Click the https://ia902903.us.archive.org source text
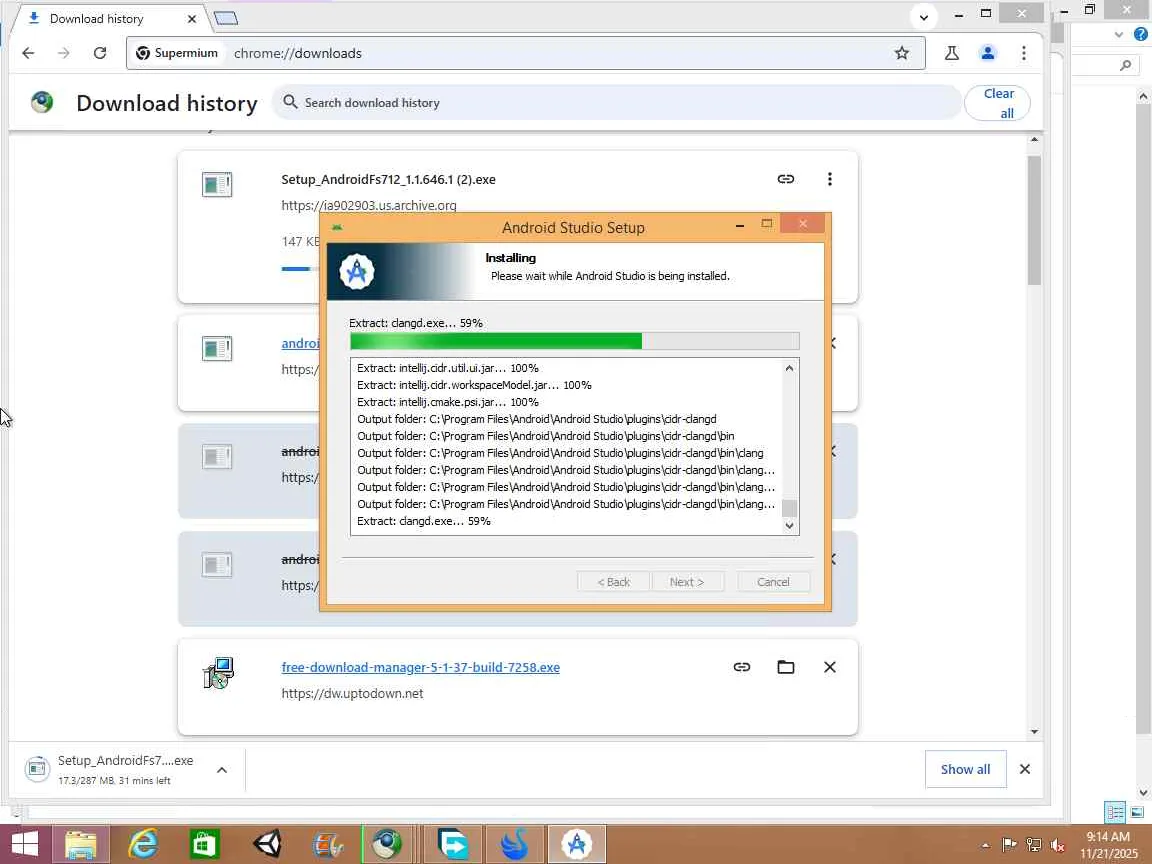 pos(369,205)
